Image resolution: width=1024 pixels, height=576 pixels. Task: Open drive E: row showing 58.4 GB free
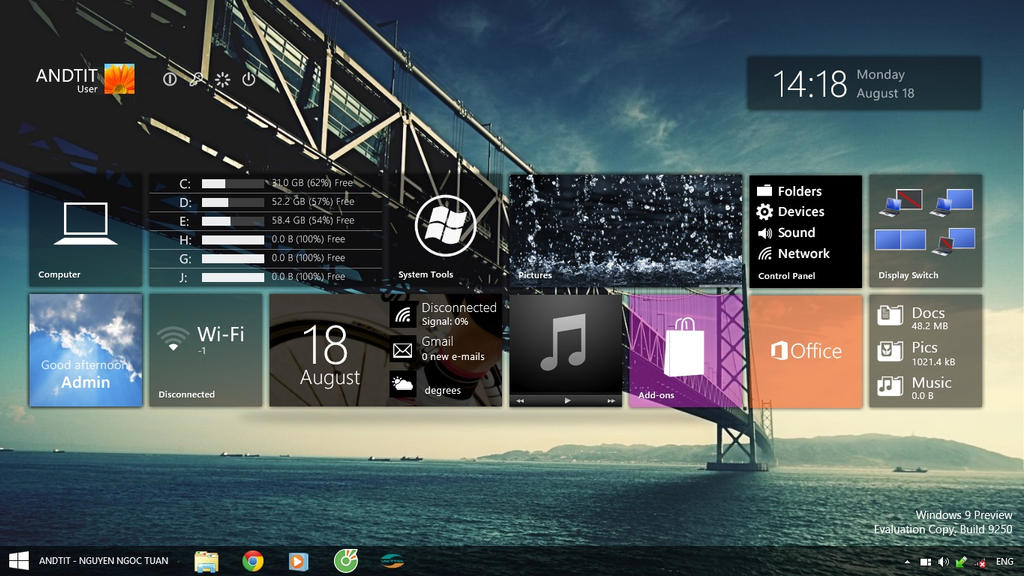point(266,221)
